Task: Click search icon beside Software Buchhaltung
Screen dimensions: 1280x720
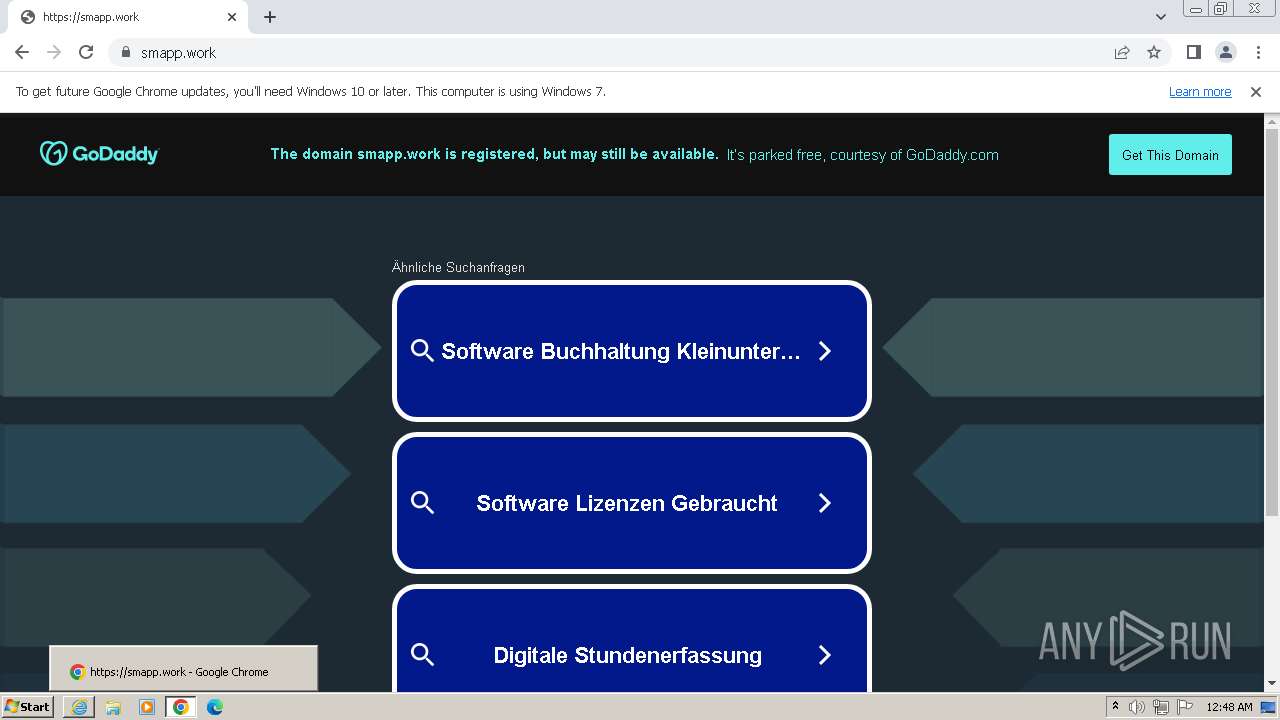Action: pyautogui.click(x=422, y=351)
